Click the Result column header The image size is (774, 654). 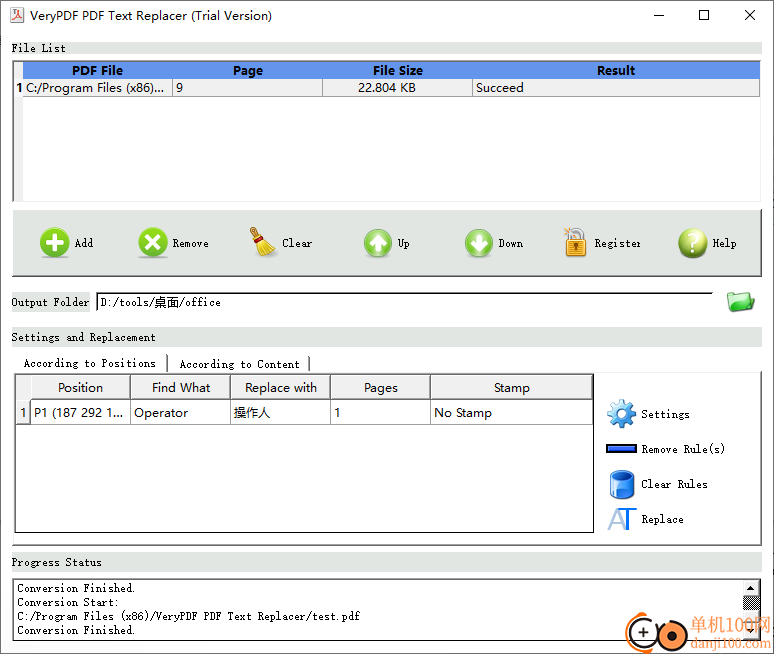616,71
